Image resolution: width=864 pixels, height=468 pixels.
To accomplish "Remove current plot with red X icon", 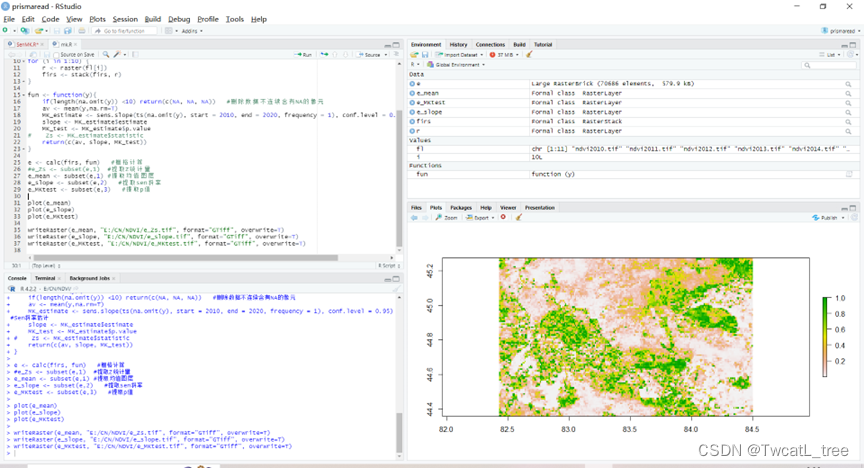I will click(x=503, y=218).
